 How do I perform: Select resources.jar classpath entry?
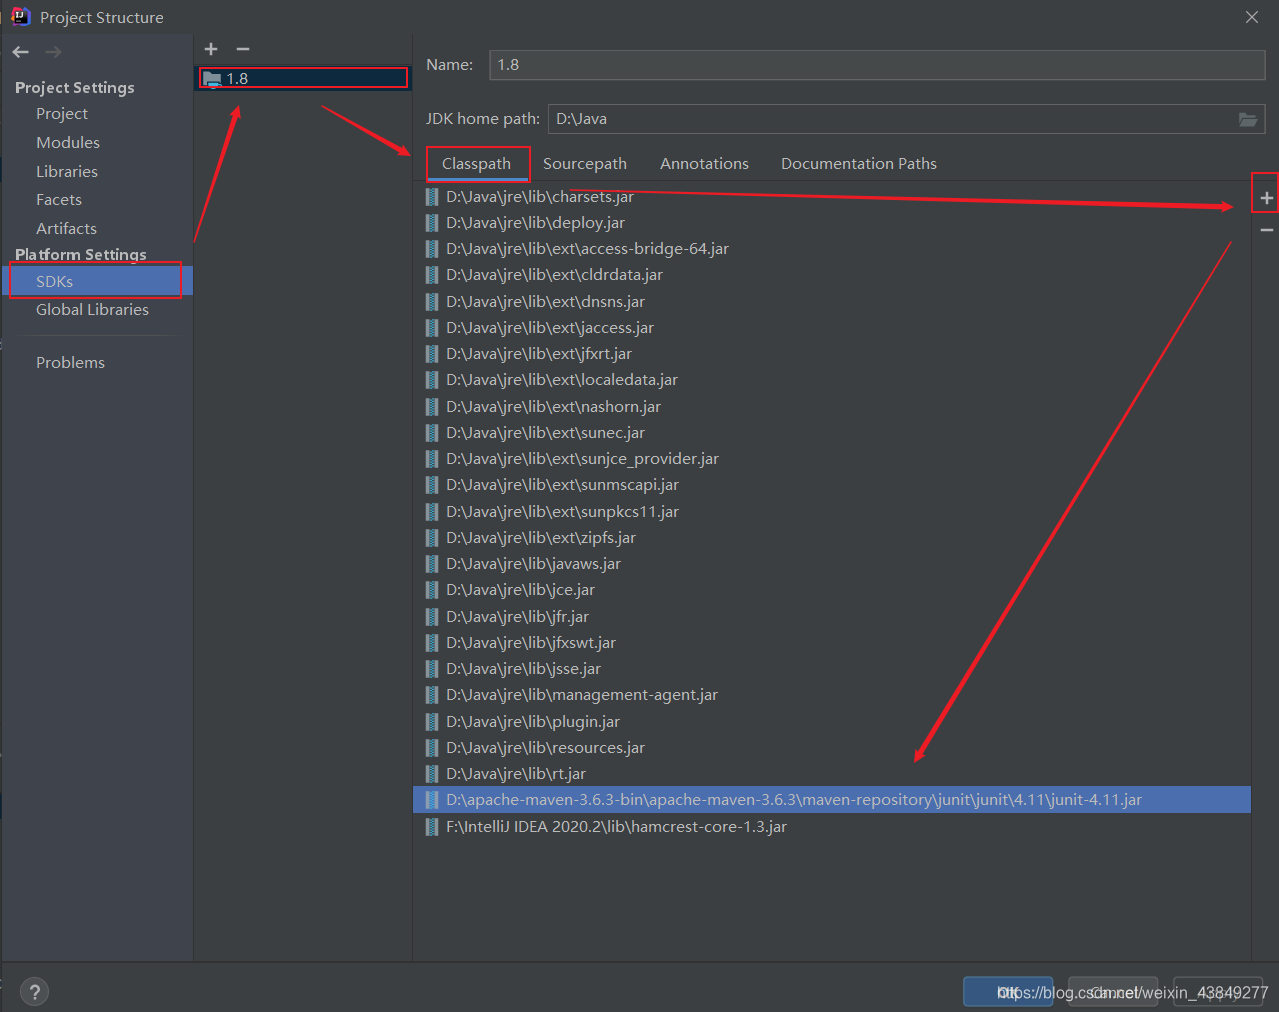(832, 748)
